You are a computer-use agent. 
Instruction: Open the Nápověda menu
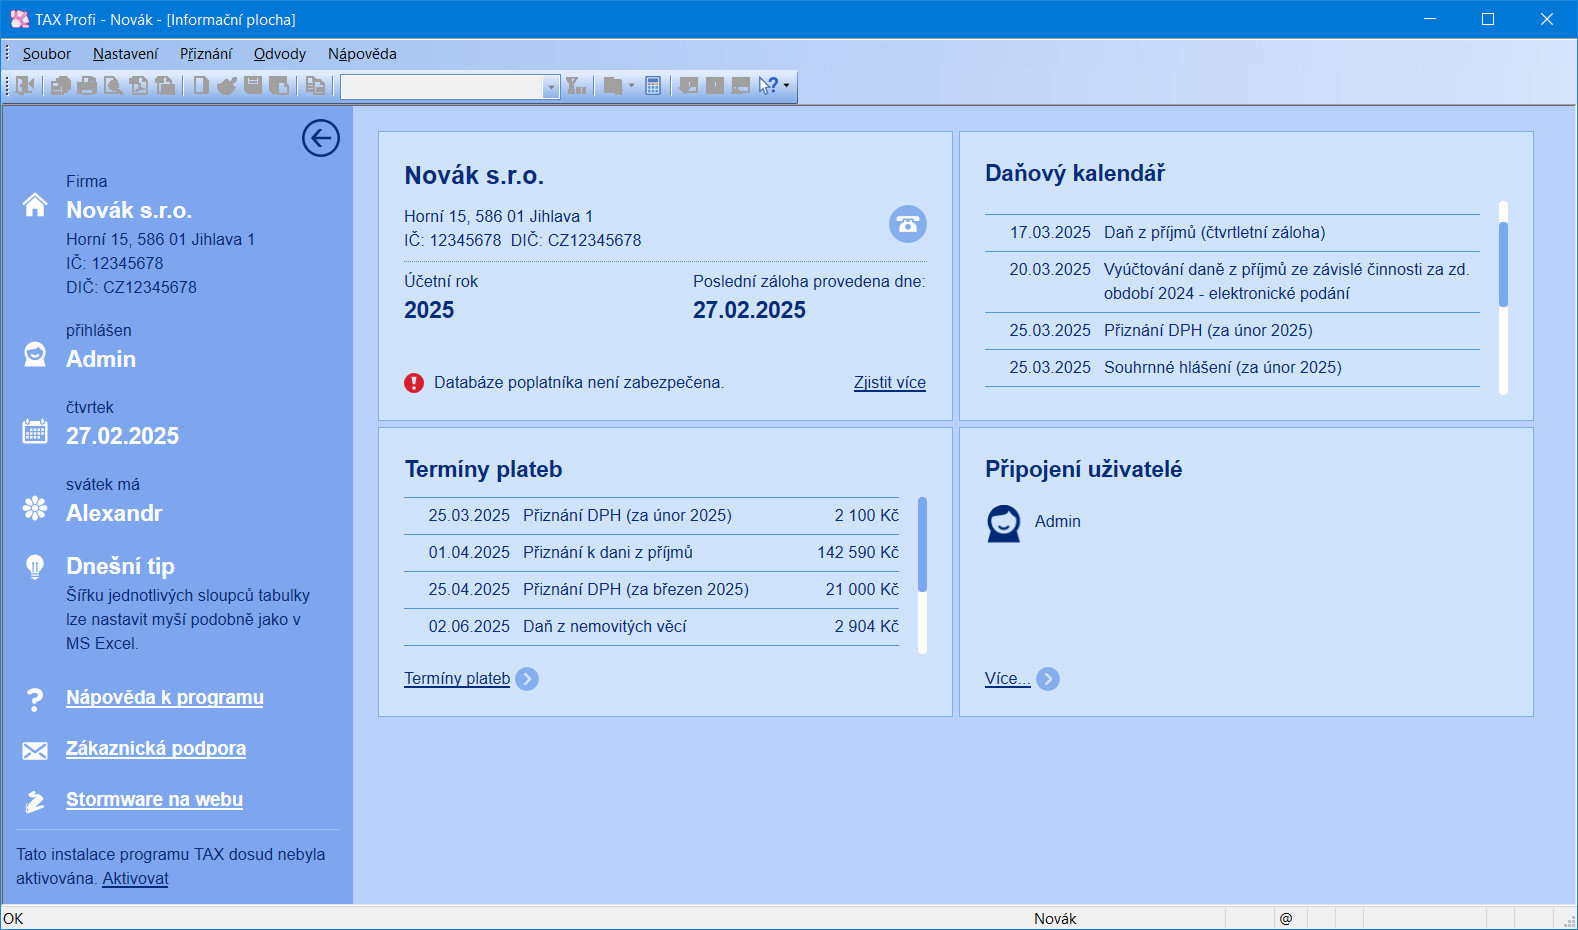pyautogui.click(x=362, y=54)
